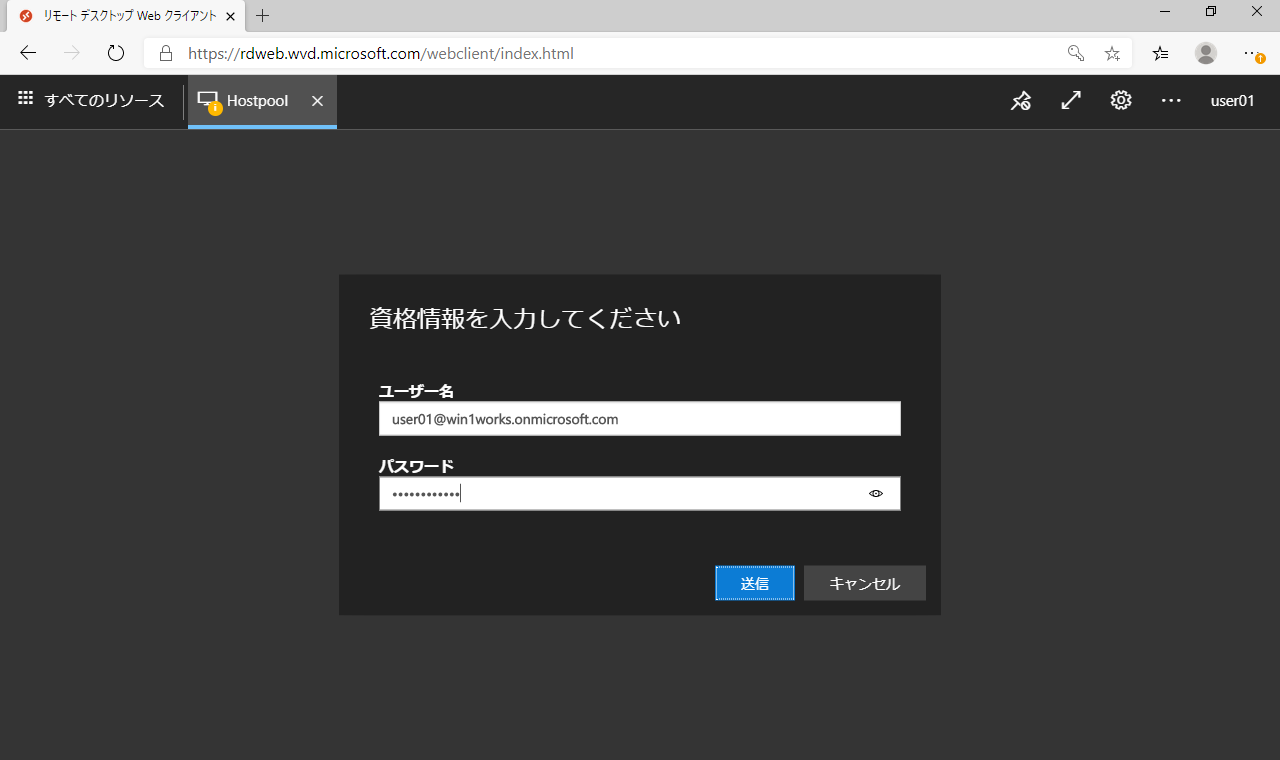Enter full screen mode with arrows icon
This screenshot has height=760, width=1280.
point(1071,101)
